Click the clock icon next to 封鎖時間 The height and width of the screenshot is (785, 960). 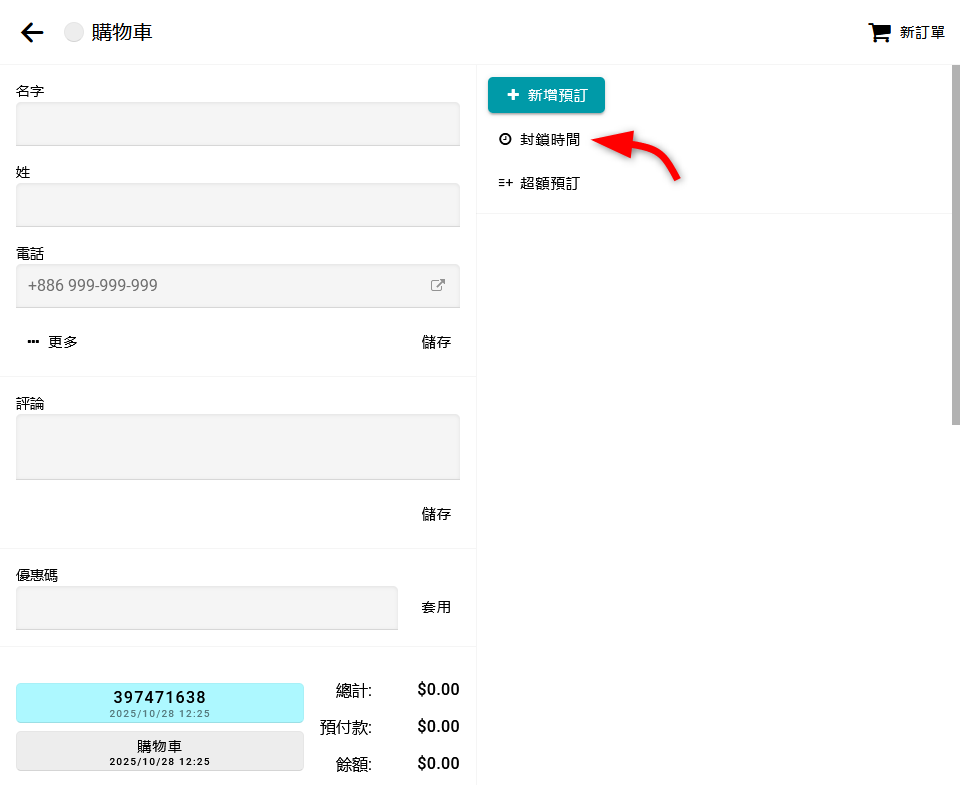click(x=505, y=140)
